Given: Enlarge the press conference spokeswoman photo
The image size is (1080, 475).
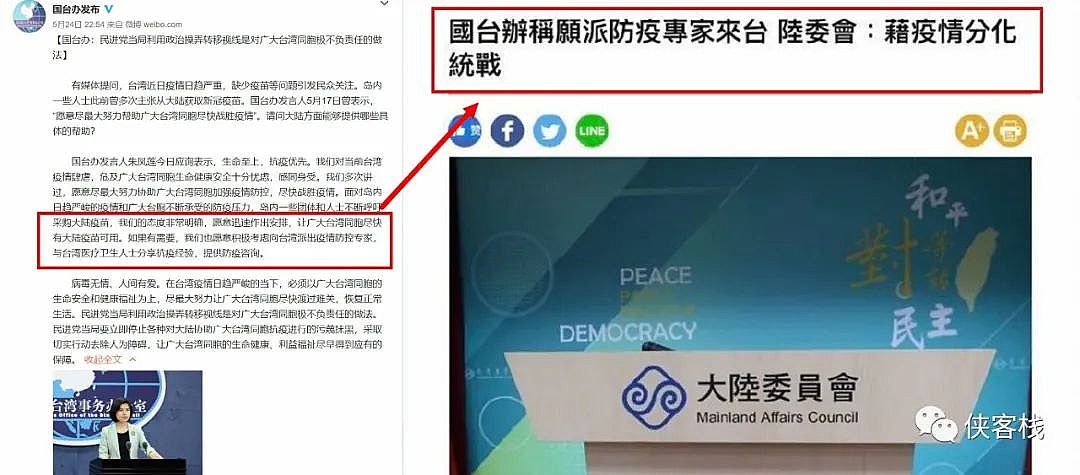Looking at the screenshot, I should (x=127, y=423).
